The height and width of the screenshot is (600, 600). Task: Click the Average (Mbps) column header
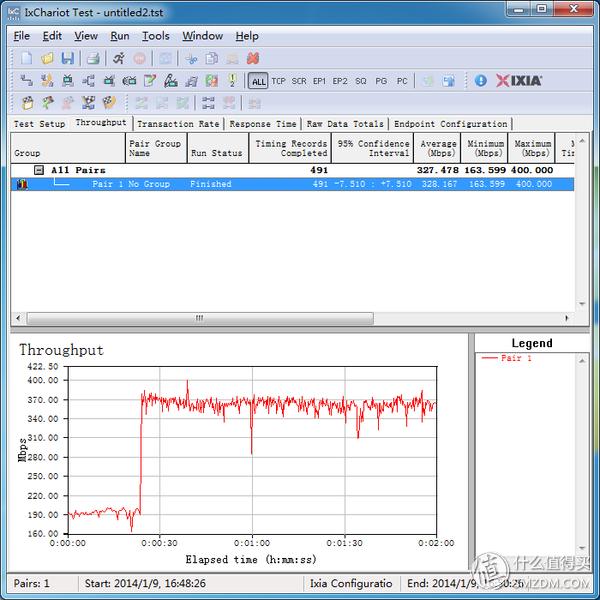click(x=438, y=148)
